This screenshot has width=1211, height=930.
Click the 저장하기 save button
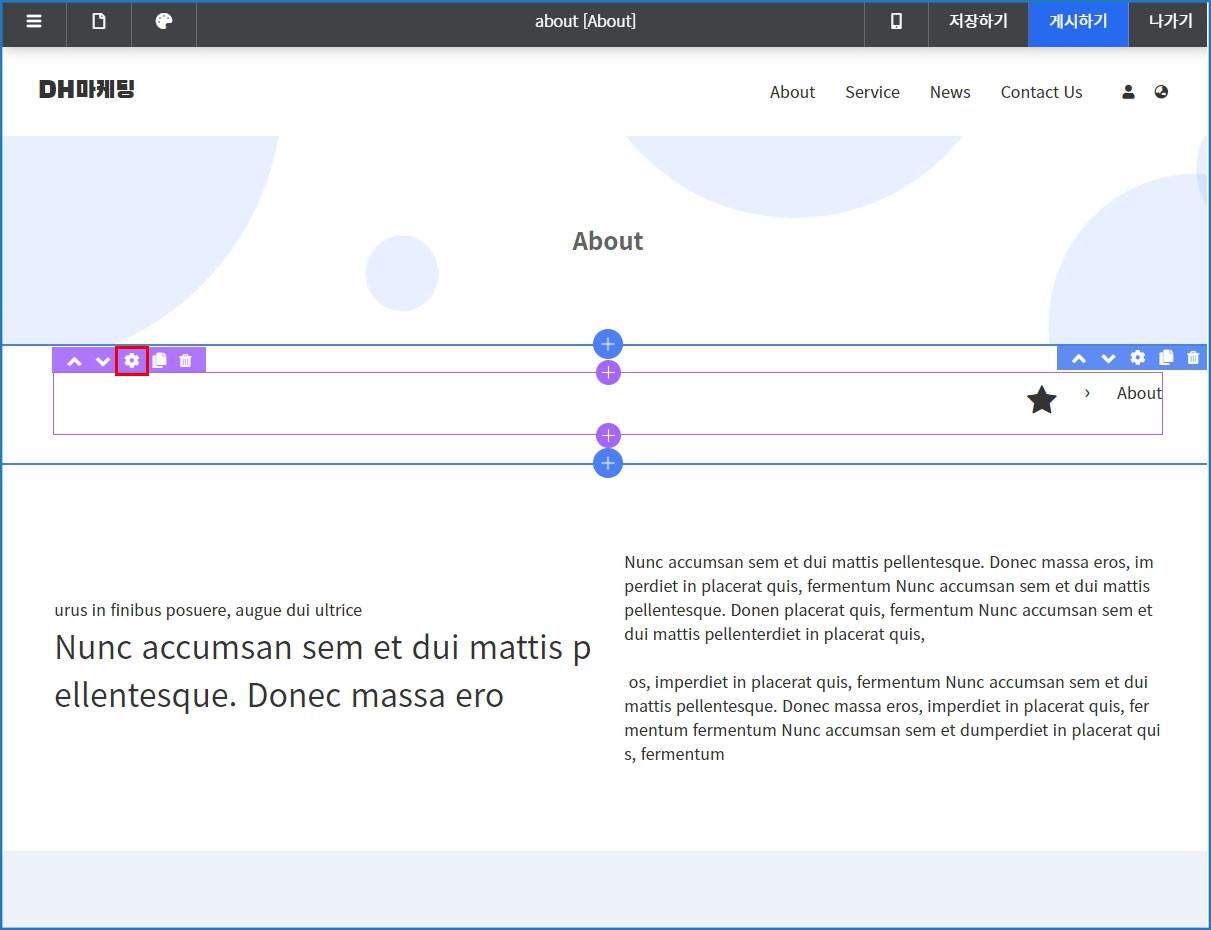[x=978, y=22]
